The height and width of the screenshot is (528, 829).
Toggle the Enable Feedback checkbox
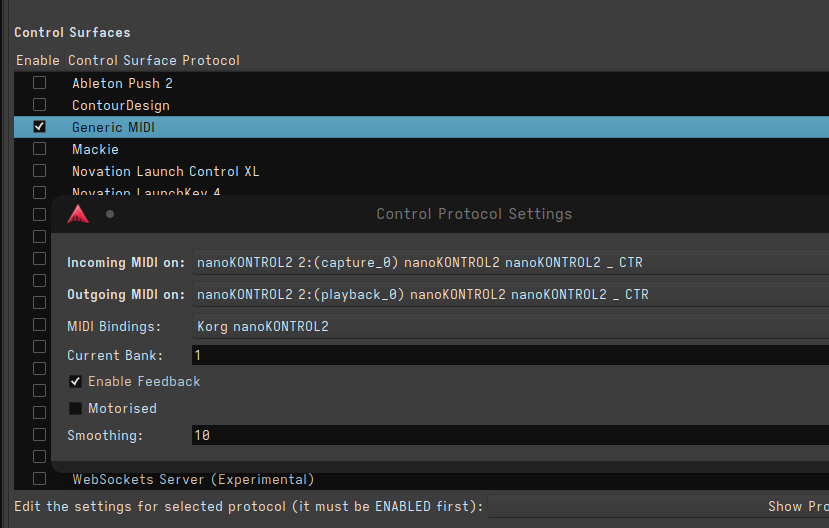(x=76, y=382)
